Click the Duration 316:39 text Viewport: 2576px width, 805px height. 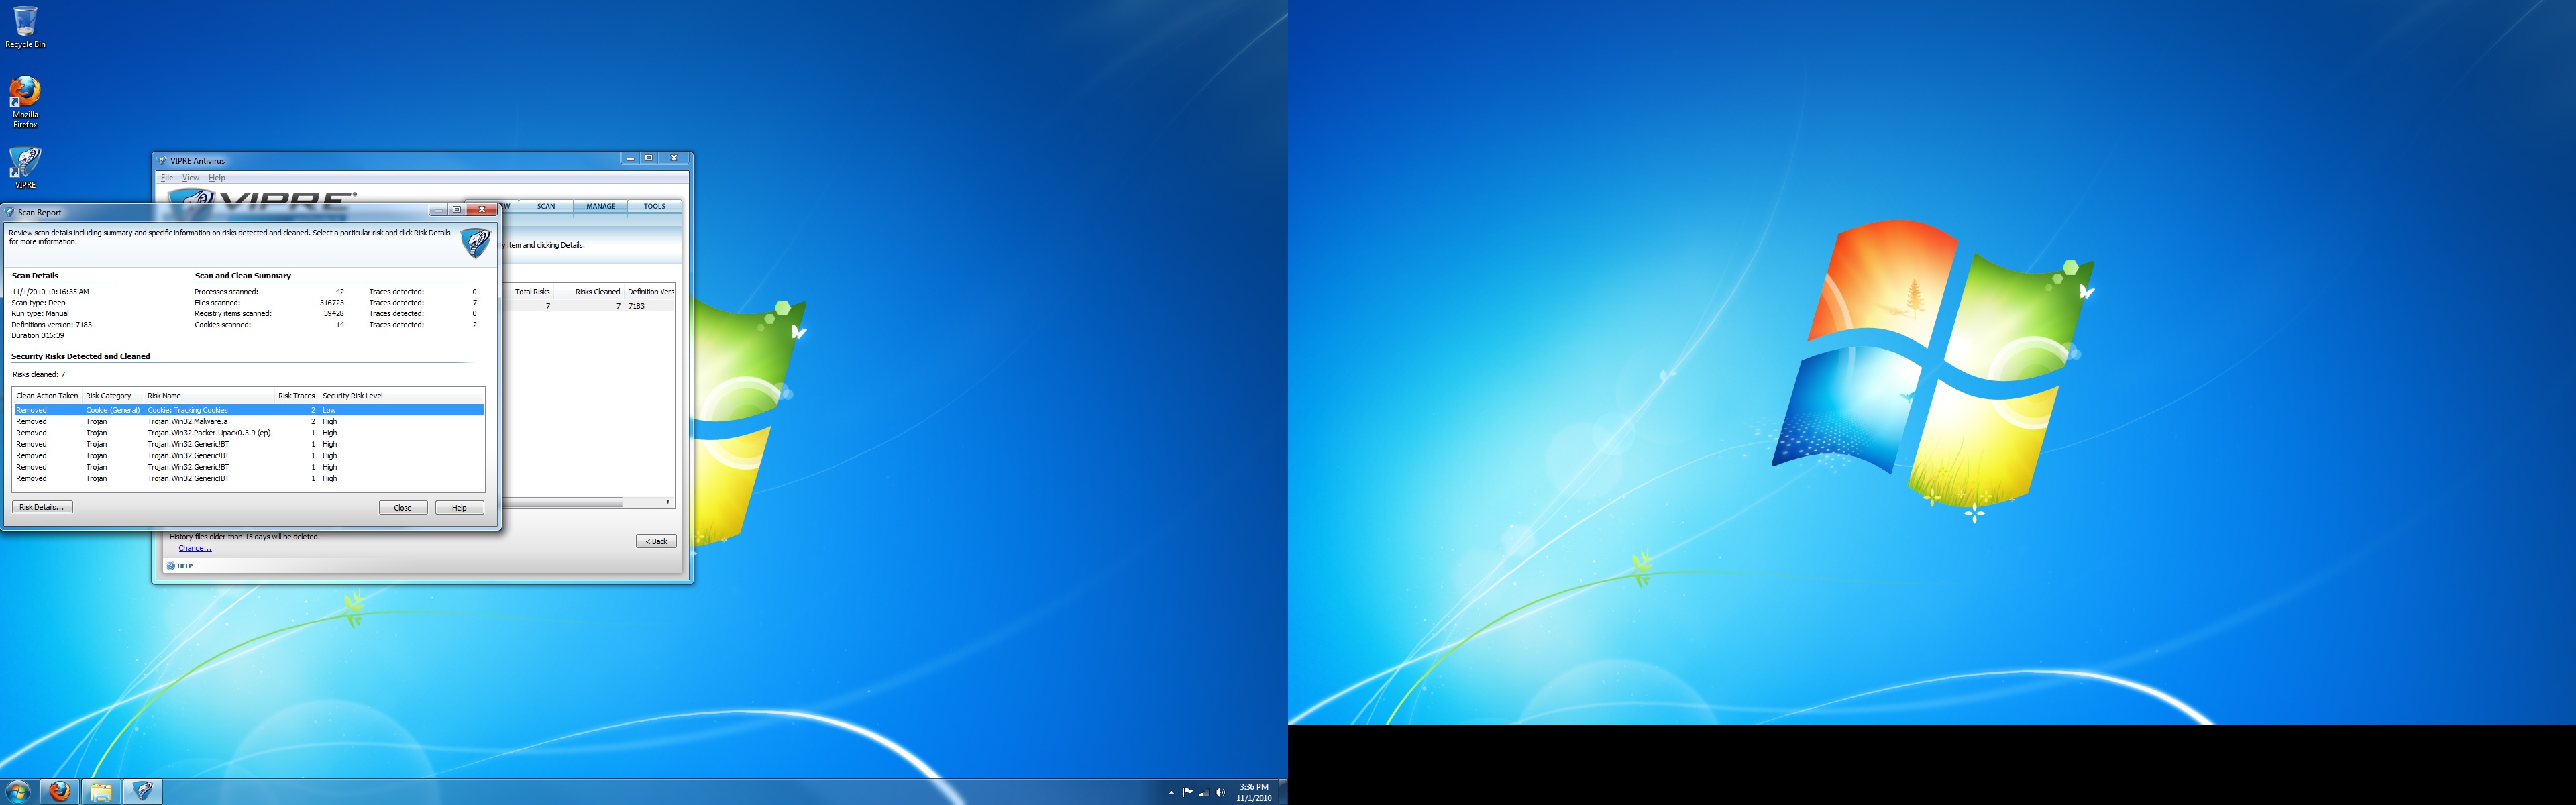point(37,336)
